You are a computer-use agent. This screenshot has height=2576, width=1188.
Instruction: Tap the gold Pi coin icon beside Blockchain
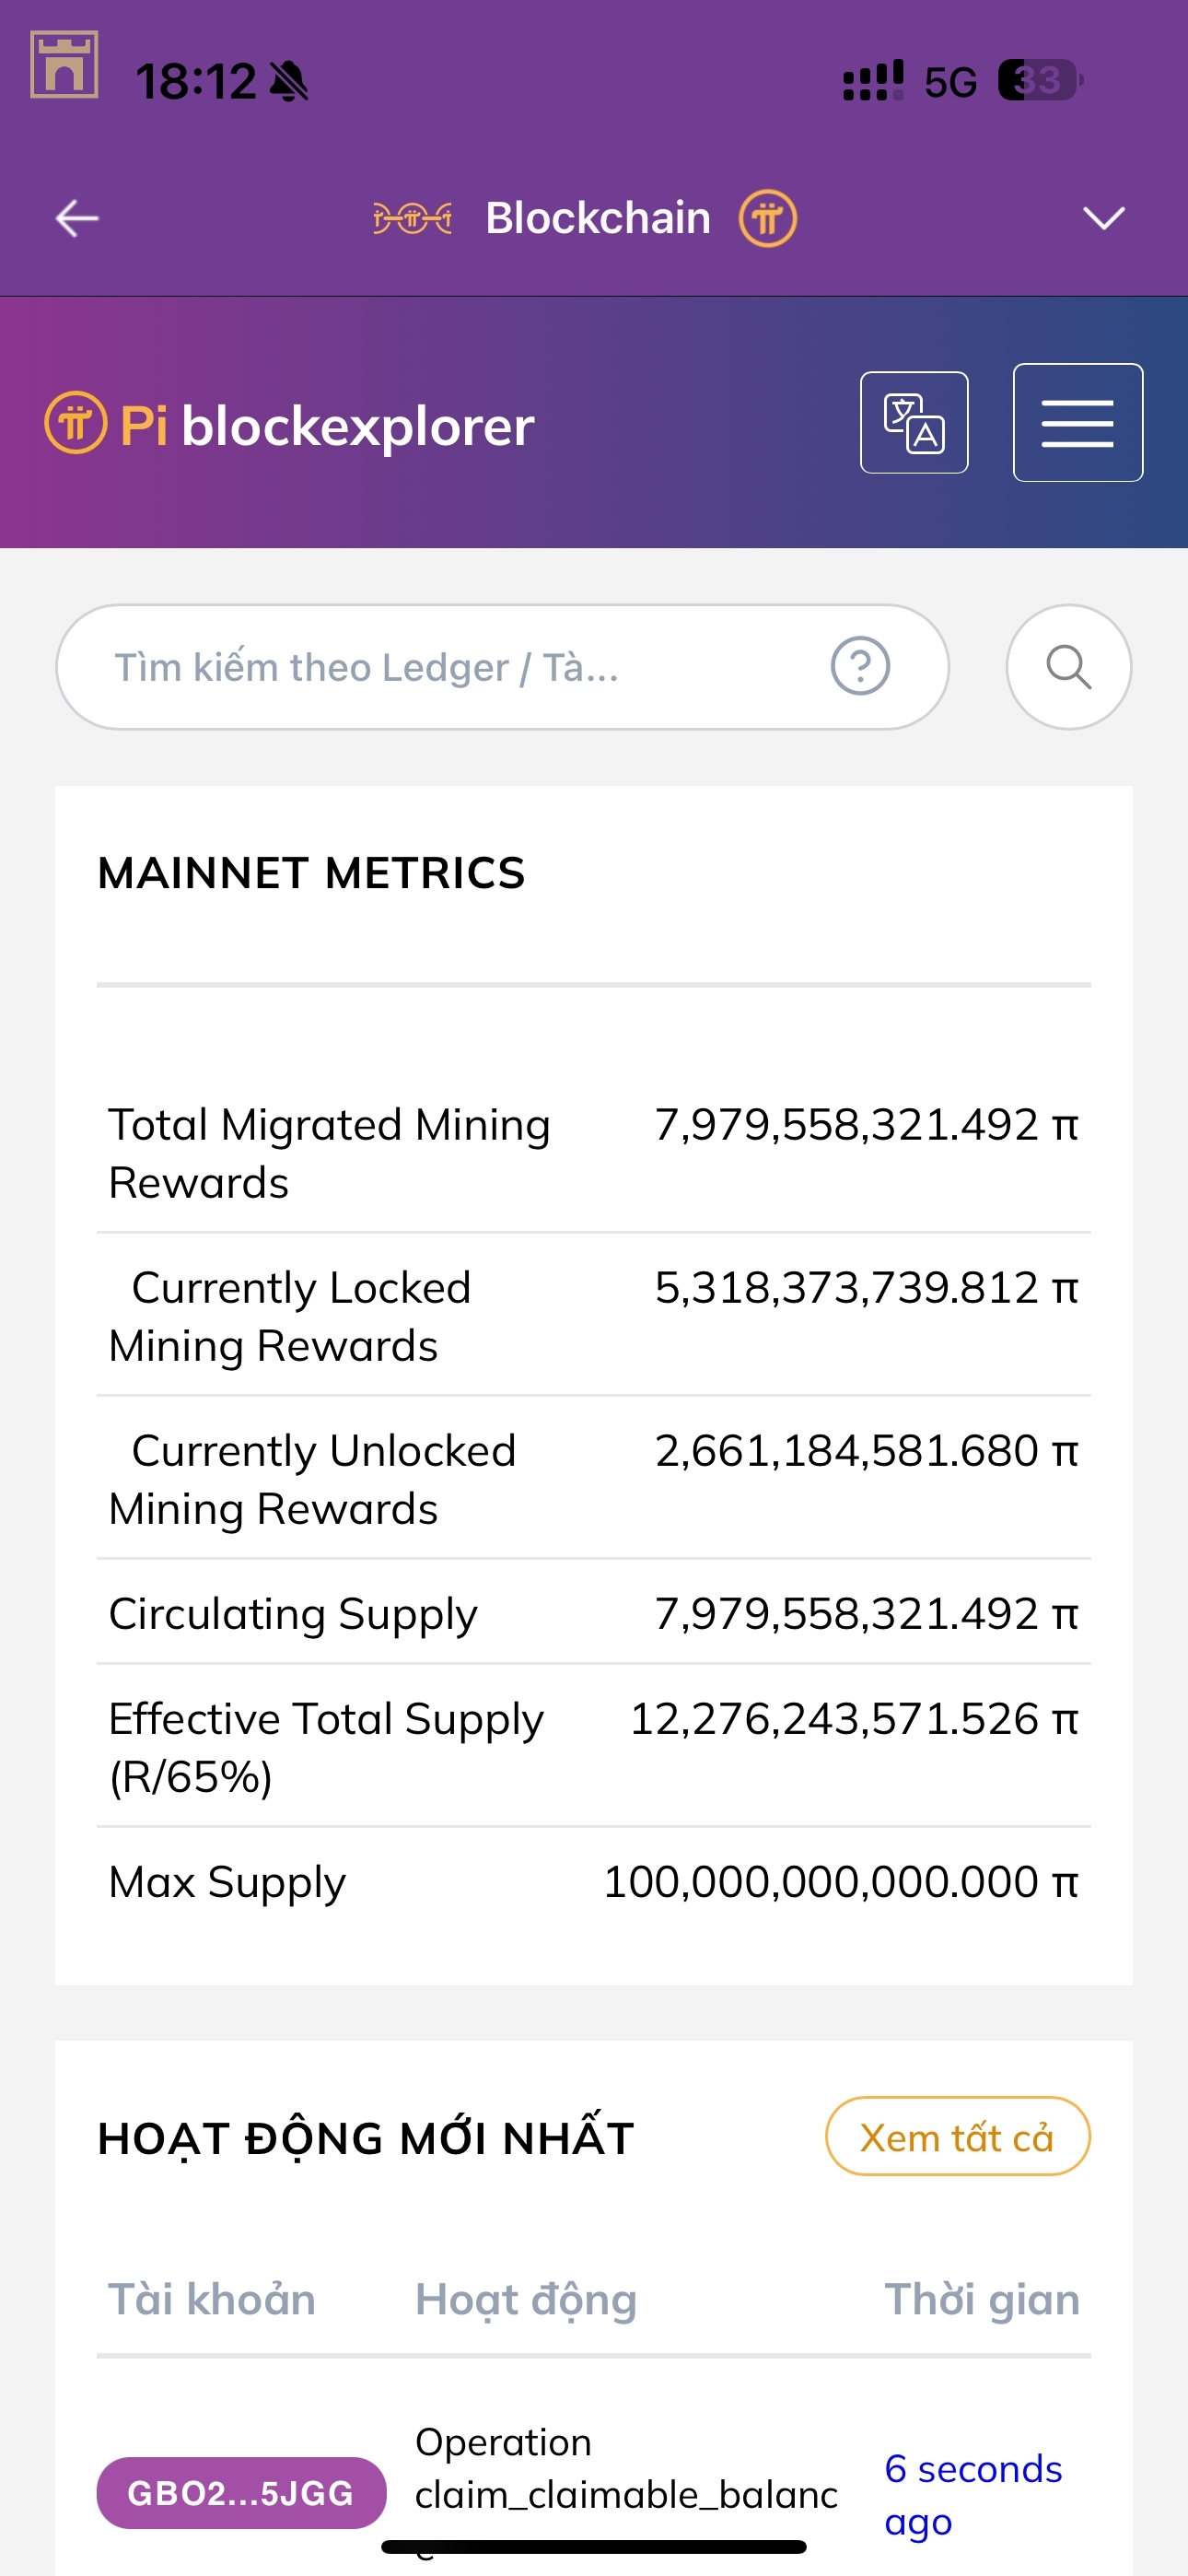(x=767, y=218)
